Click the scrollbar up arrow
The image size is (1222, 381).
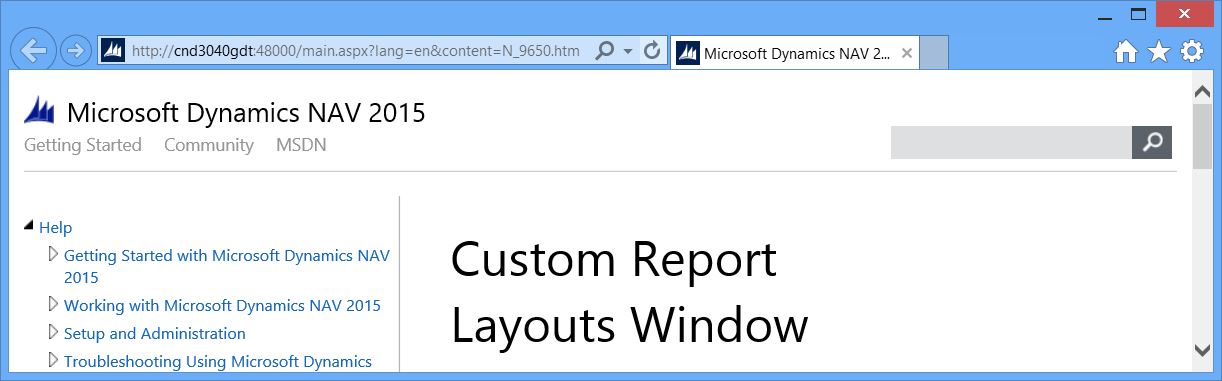point(1202,91)
